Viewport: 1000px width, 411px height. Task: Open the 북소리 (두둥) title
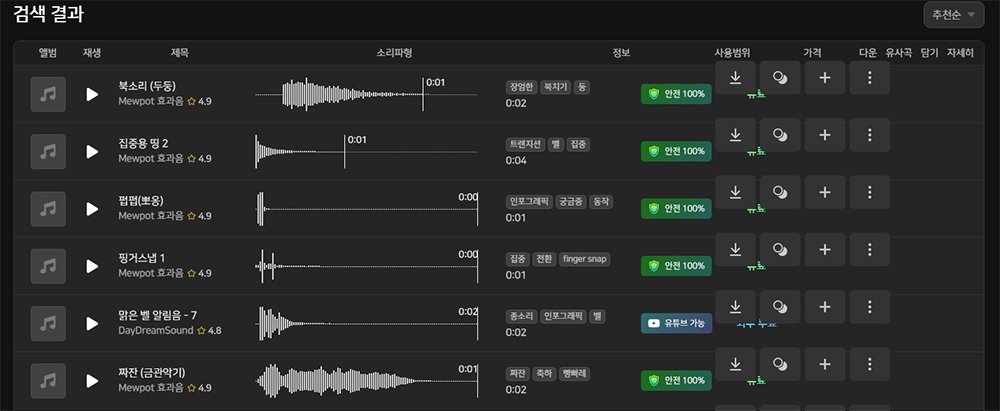tap(147, 86)
